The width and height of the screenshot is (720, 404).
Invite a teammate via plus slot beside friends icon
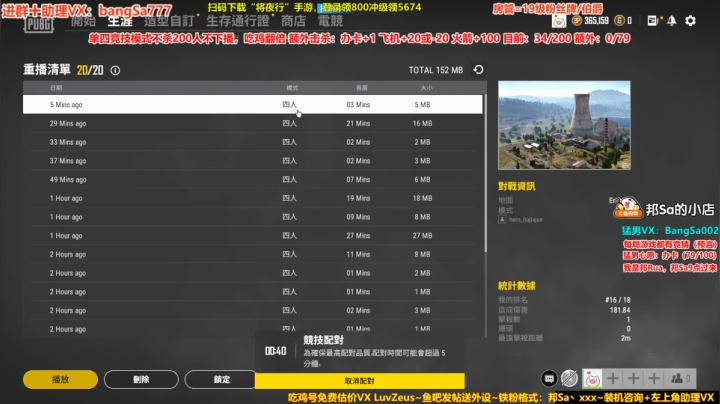[654, 379]
